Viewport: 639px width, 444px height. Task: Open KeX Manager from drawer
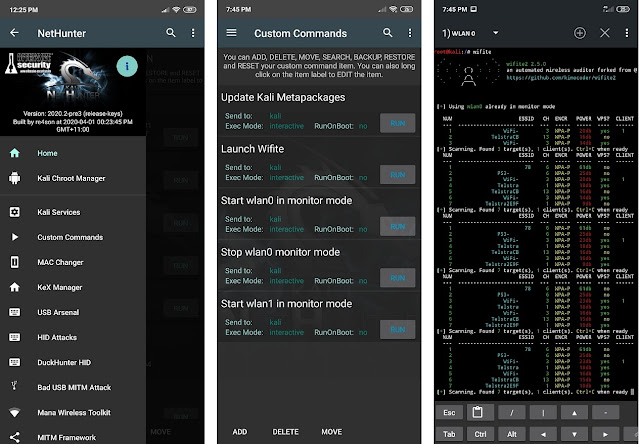(x=73, y=287)
